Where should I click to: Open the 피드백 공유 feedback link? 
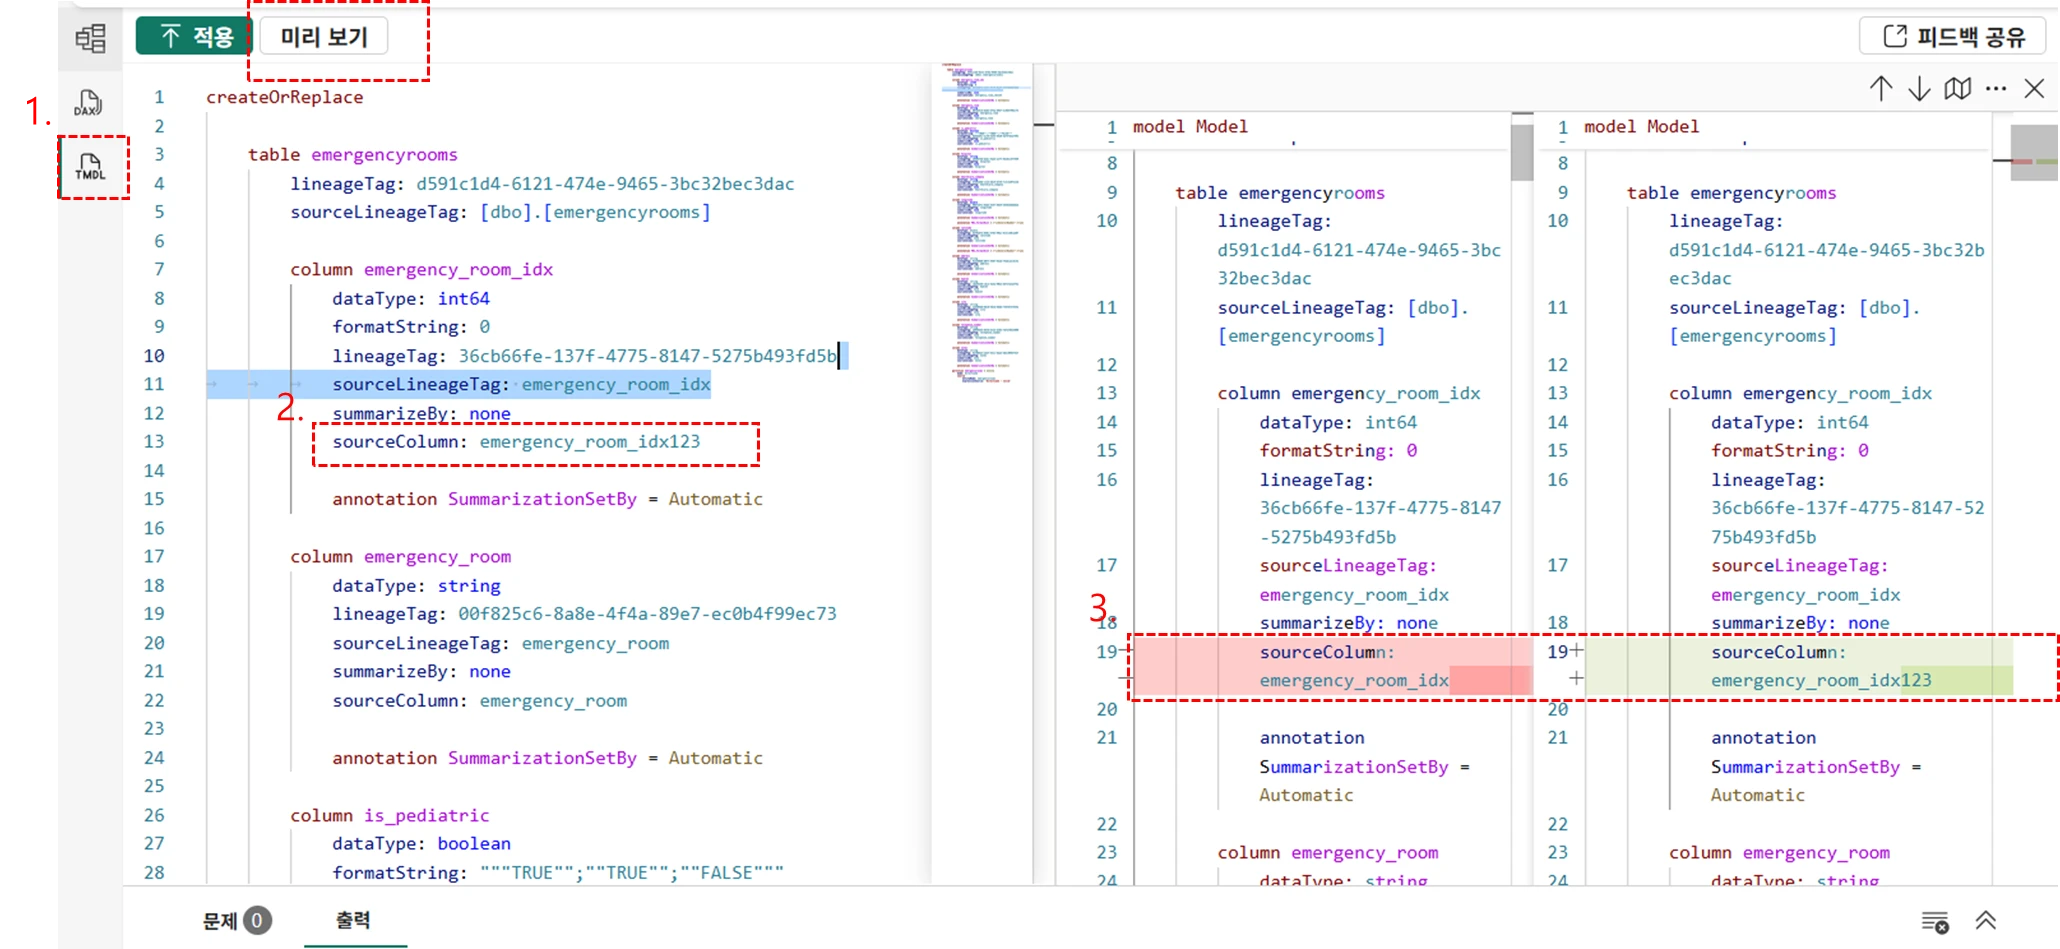pyautogui.click(x=1954, y=37)
